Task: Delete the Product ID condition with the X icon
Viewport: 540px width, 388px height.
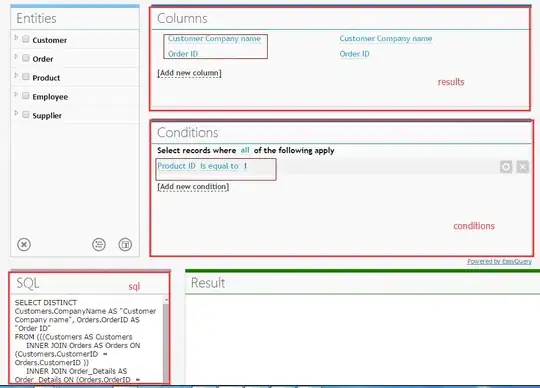Action: pyautogui.click(x=522, y=167)
